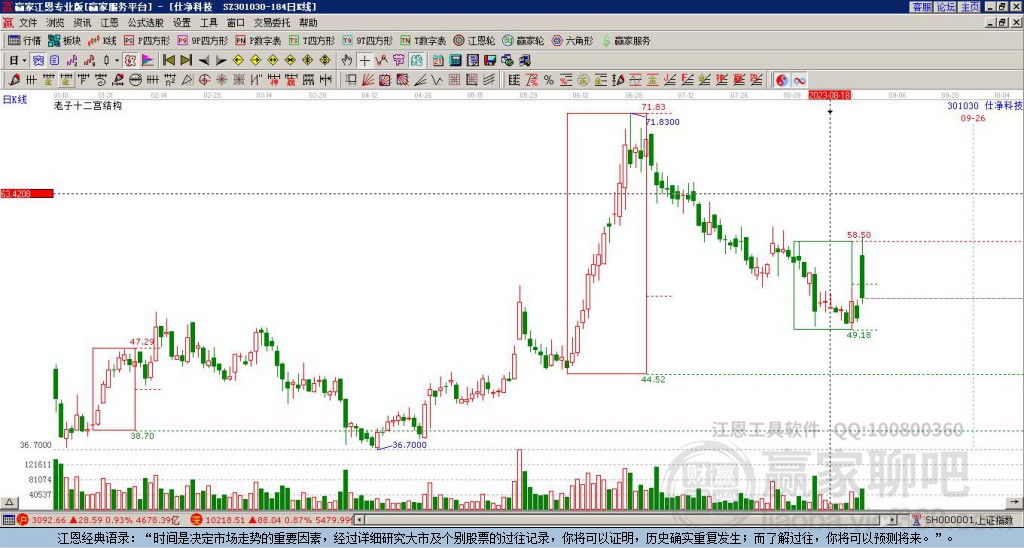Click the 主页 button

(x=970, y=7)
